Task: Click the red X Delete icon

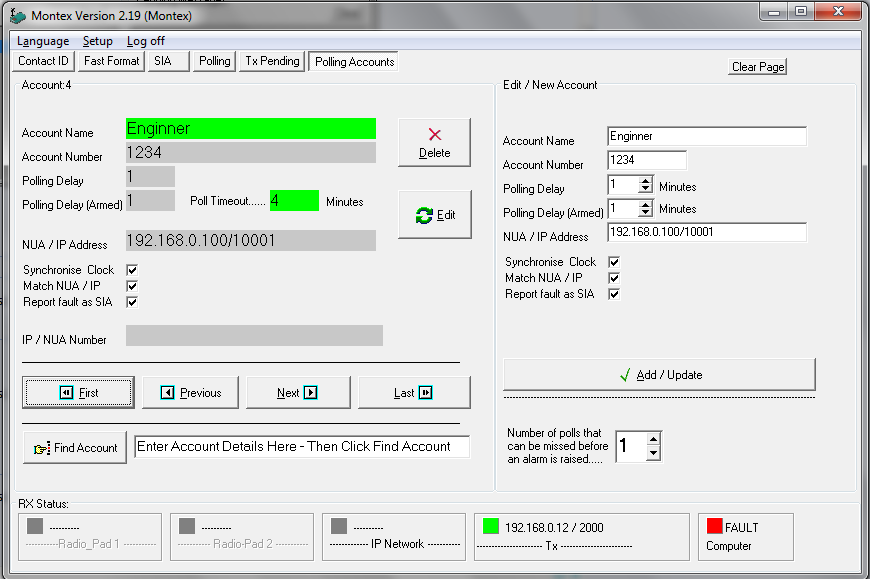Action: point(434,135)
